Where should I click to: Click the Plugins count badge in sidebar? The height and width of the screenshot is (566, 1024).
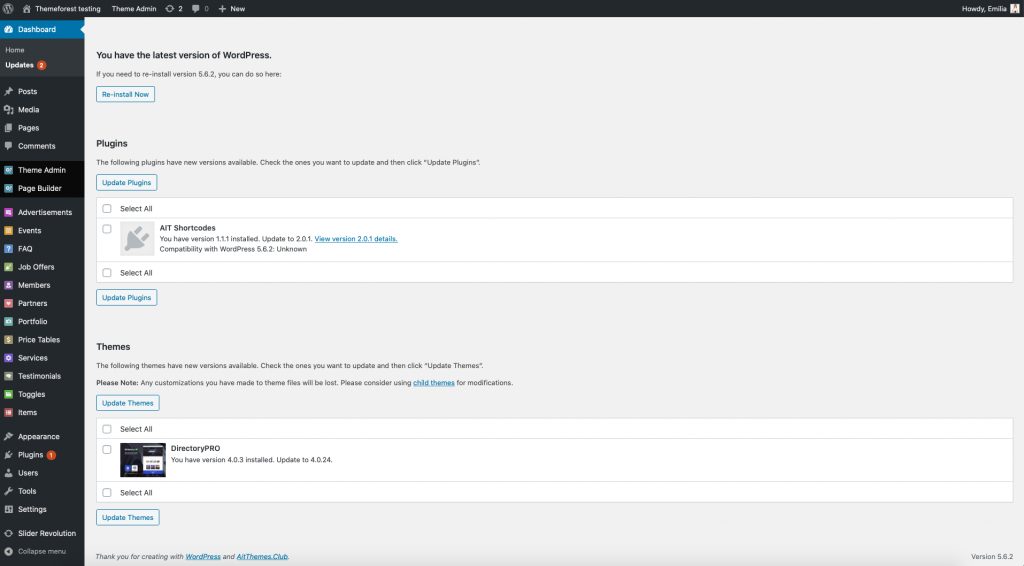[x=51, y=455]
